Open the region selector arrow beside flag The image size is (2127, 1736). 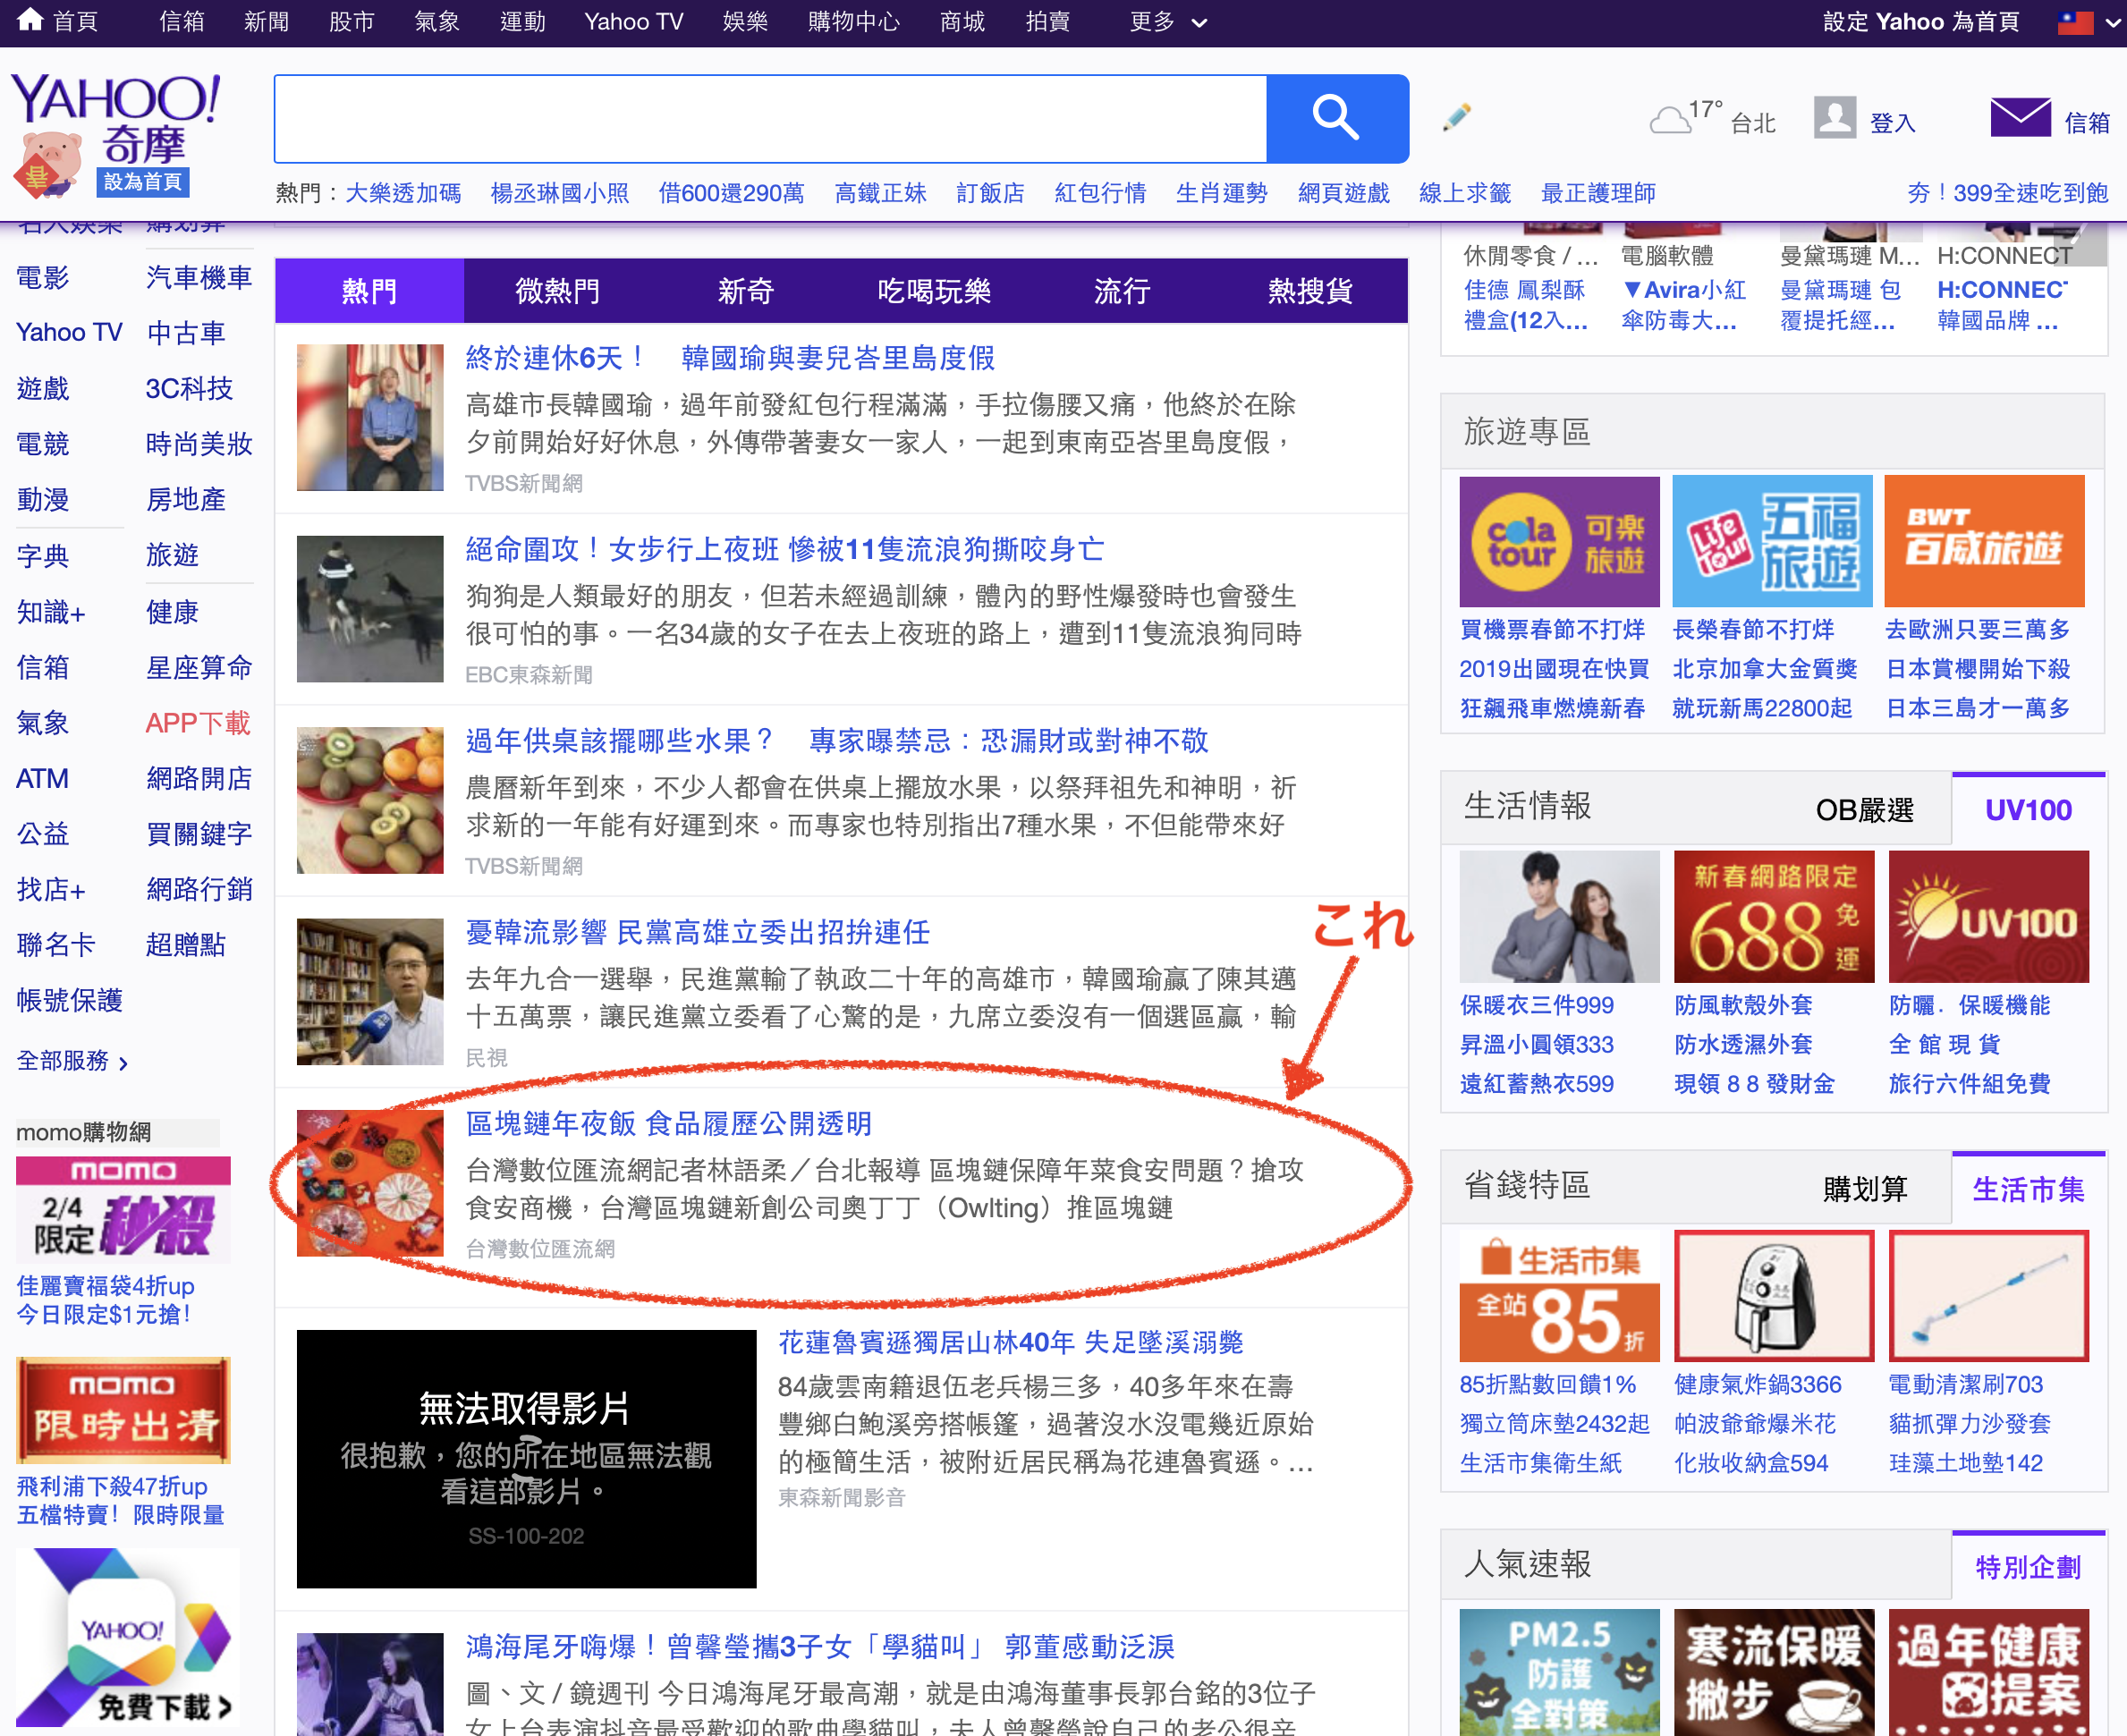click(x=2112, y=23)
